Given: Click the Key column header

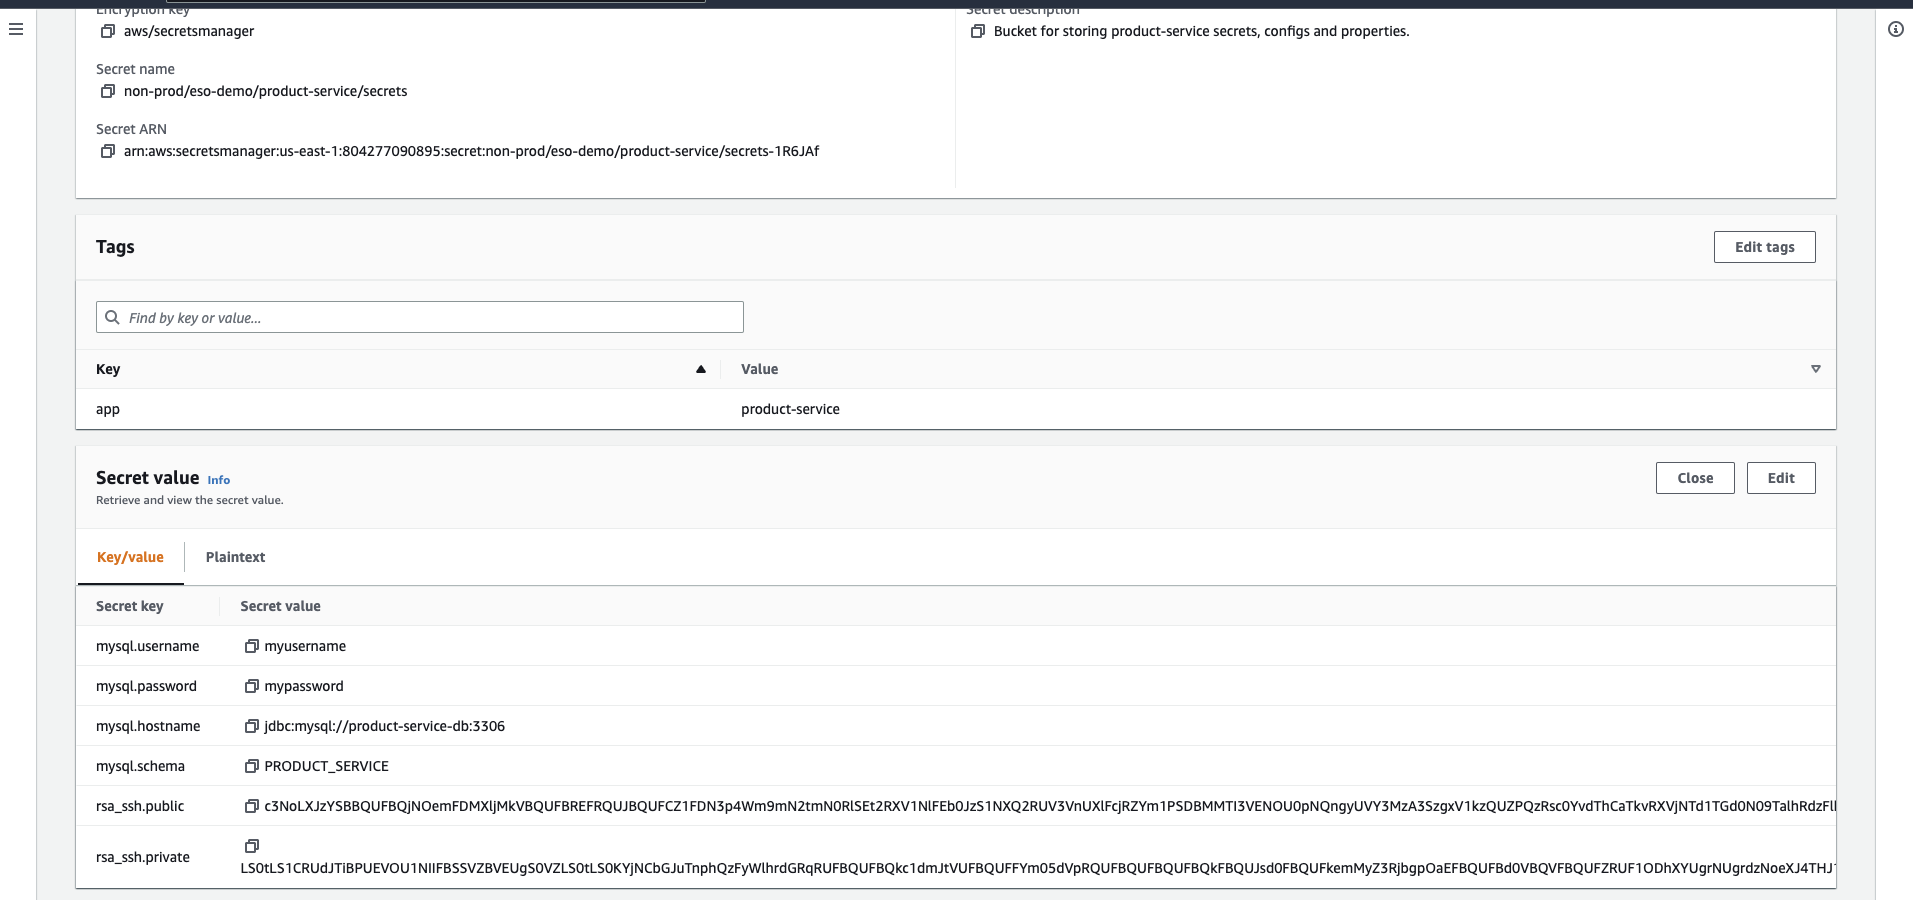Looking at the screenshot, I should [x=108, y=370].
